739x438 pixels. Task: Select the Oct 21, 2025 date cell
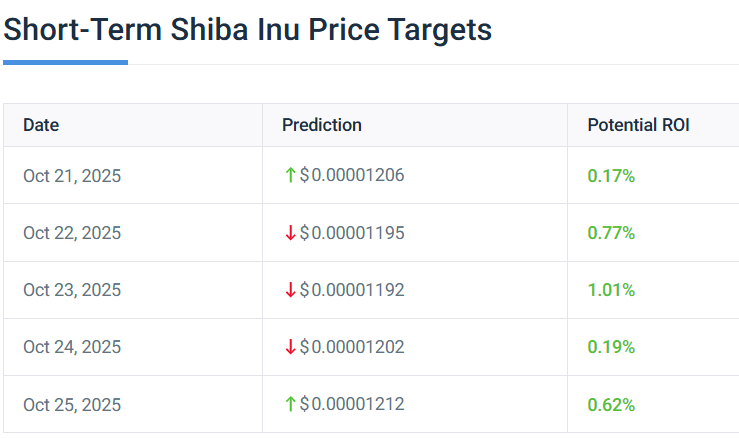click(72, 176)
